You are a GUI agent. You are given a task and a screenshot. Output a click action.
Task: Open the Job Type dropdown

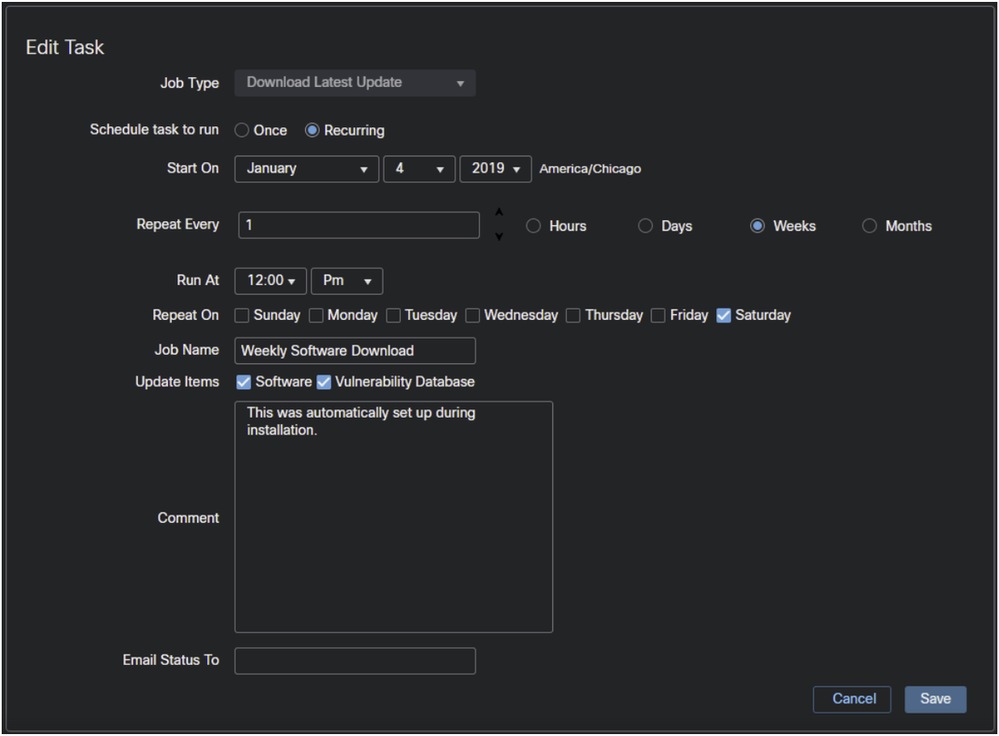click(x=355, y=83)
